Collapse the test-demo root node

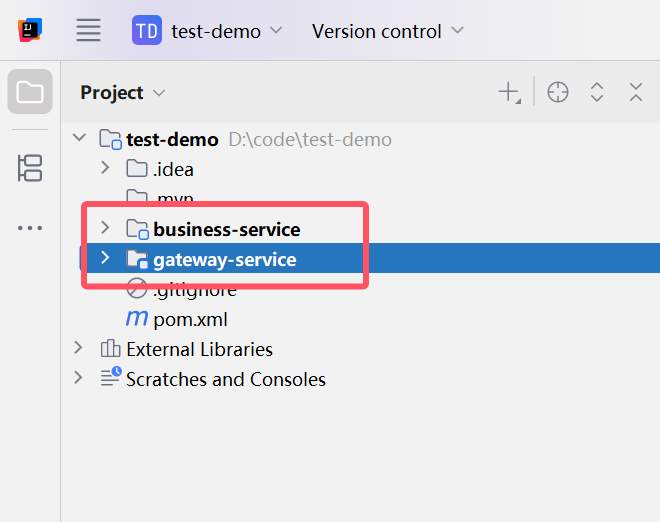[x=80, y=139]
